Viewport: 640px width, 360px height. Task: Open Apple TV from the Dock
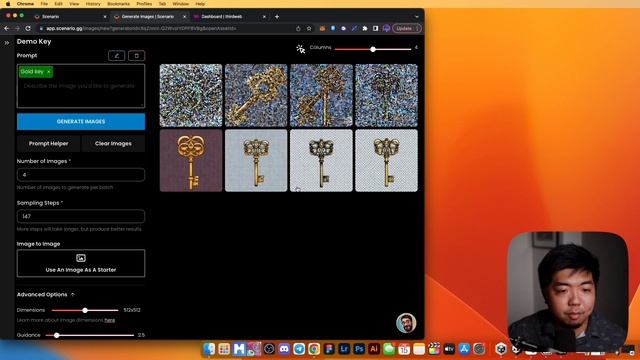(x=449, y=349)
